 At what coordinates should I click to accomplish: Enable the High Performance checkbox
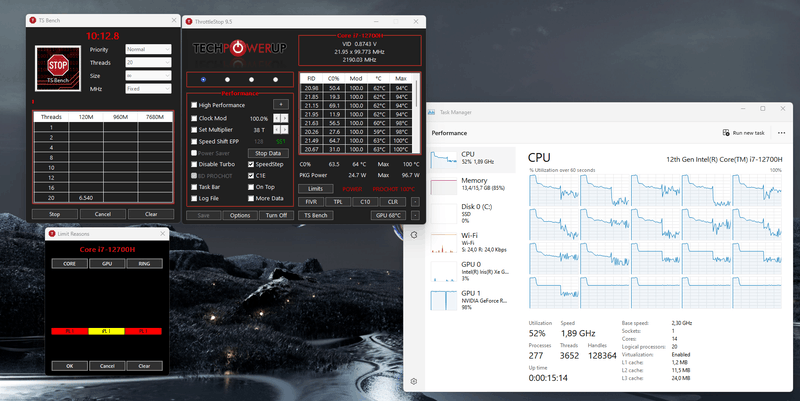(194, 105)
